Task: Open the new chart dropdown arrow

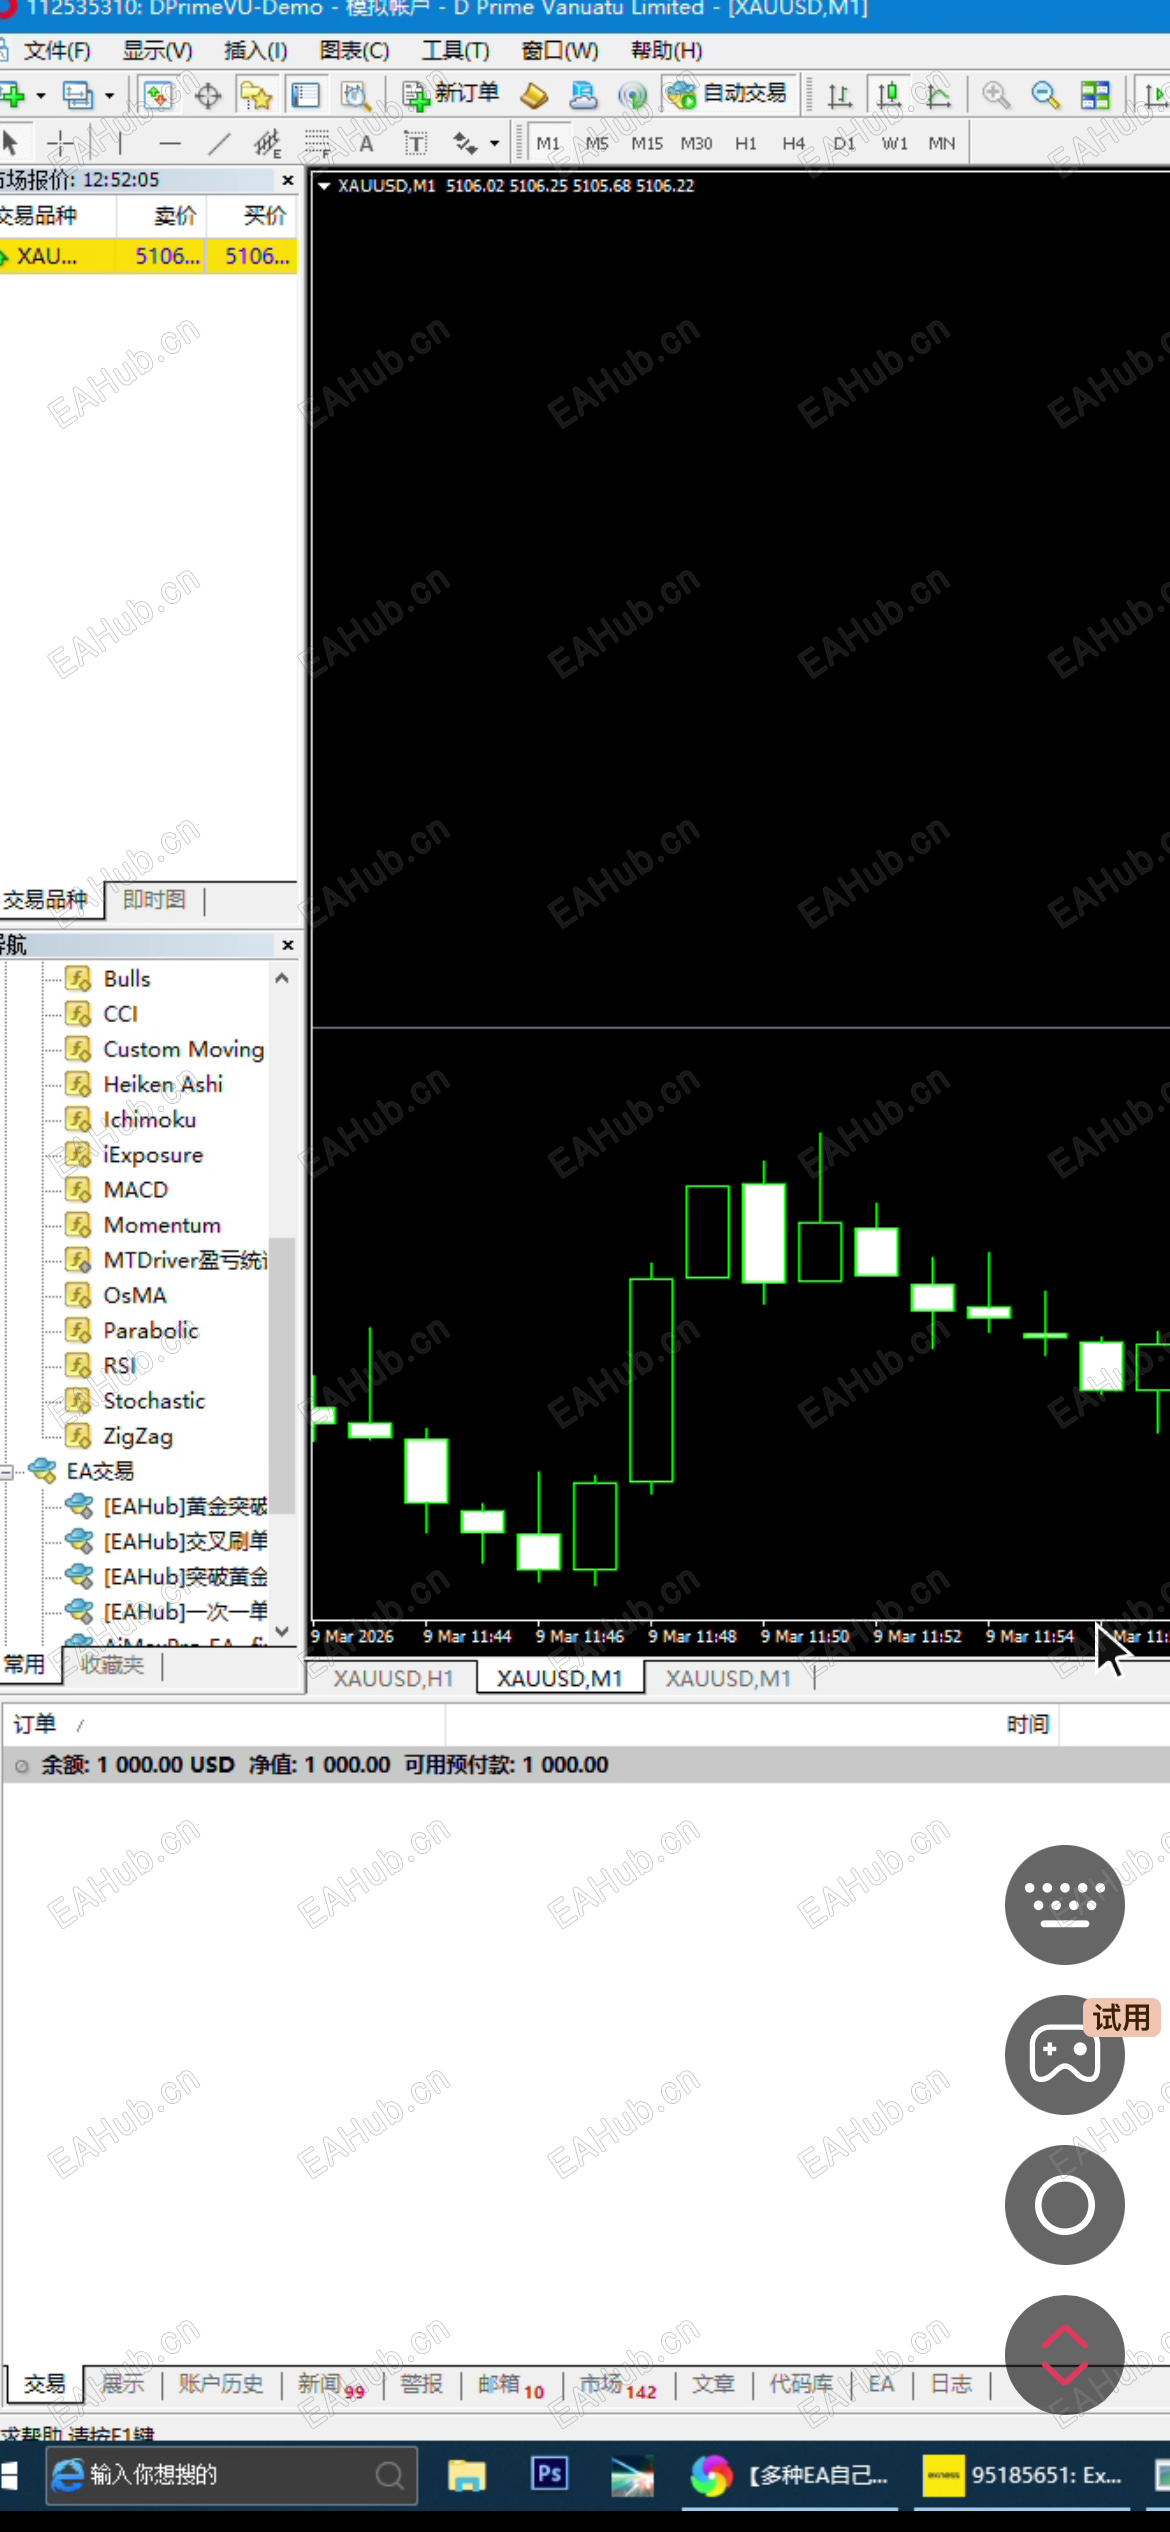Action: click(x=41, y=96)
